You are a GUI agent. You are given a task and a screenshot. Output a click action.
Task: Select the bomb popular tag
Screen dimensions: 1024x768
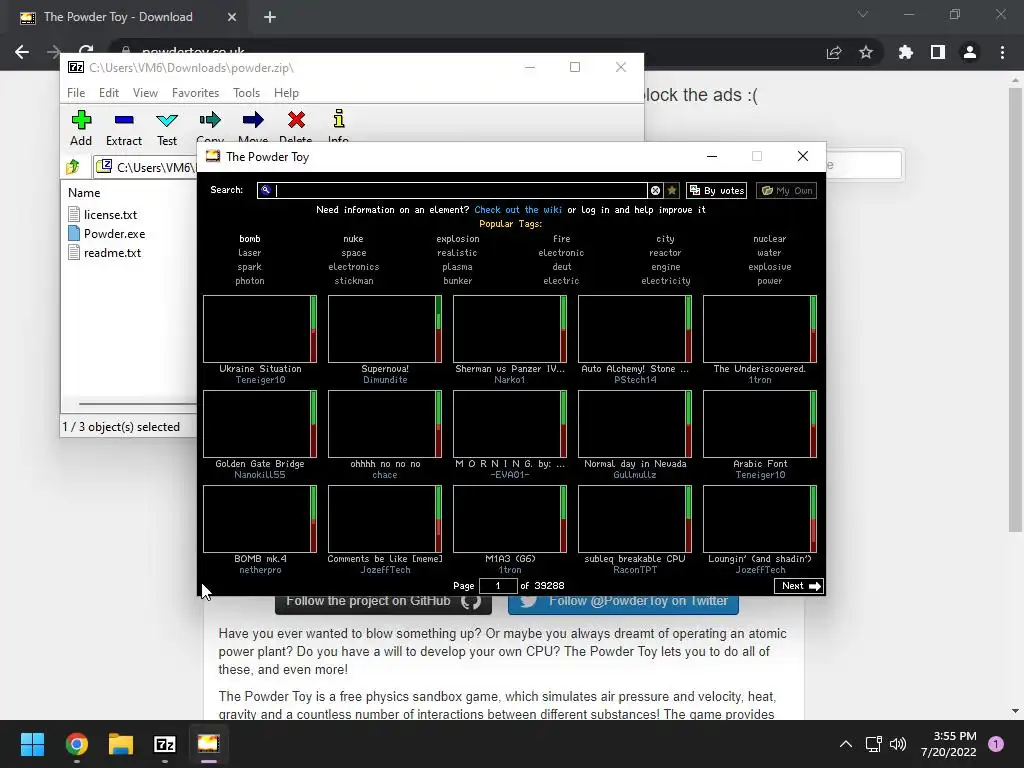tap(249, 239)
